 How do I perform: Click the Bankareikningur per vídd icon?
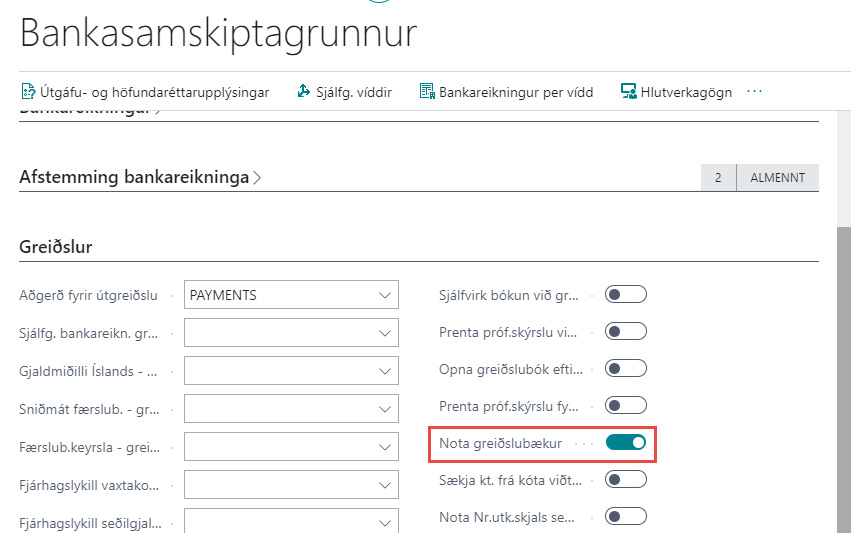[x=427, y=92]
